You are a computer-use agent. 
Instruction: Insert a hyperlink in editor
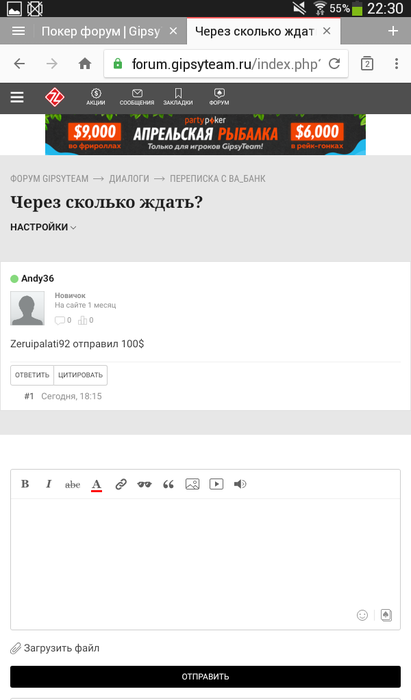point(121,484)
